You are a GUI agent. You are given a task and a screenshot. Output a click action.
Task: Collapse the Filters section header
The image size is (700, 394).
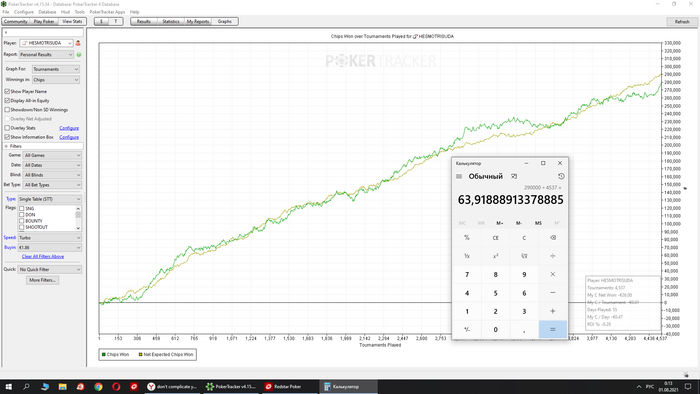coord(43,146)
